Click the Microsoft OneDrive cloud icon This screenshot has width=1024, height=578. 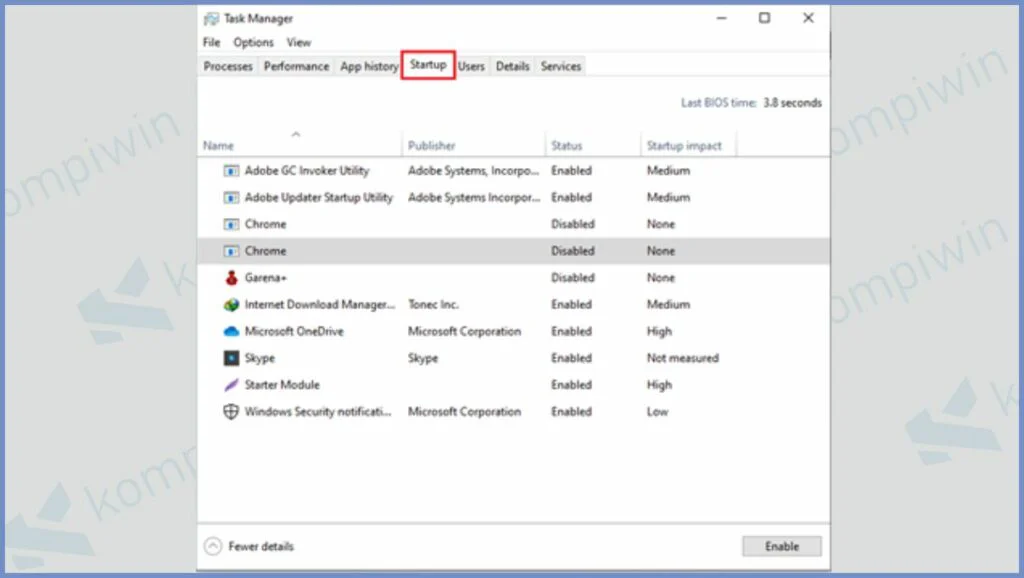tap(231, 331)
